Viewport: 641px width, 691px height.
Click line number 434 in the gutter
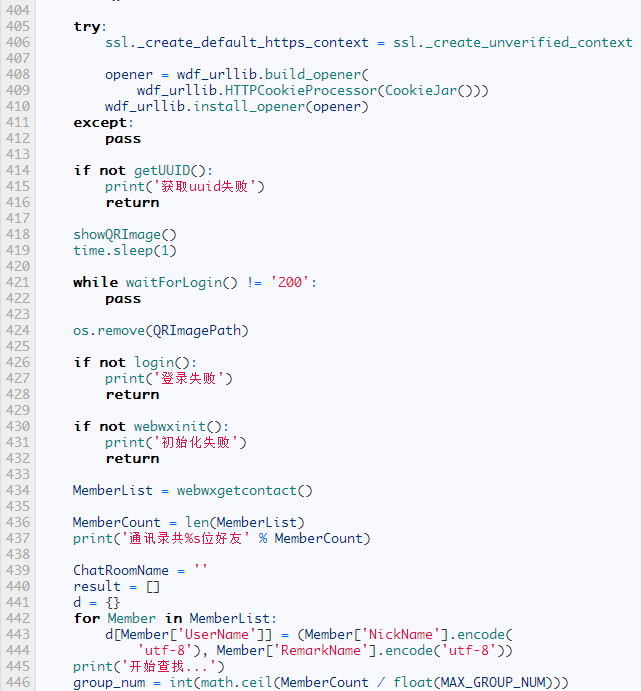[18, 490]
